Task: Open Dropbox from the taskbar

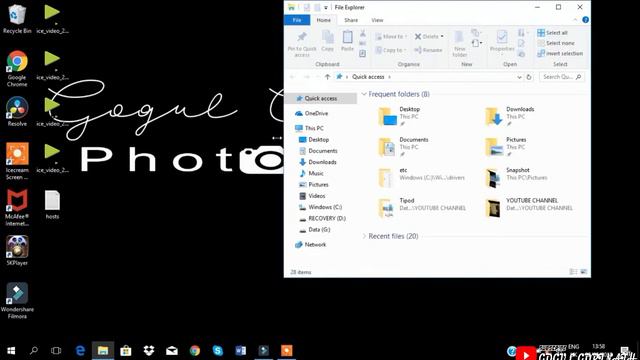Action: pyautogui.click(x=149, y=350)
